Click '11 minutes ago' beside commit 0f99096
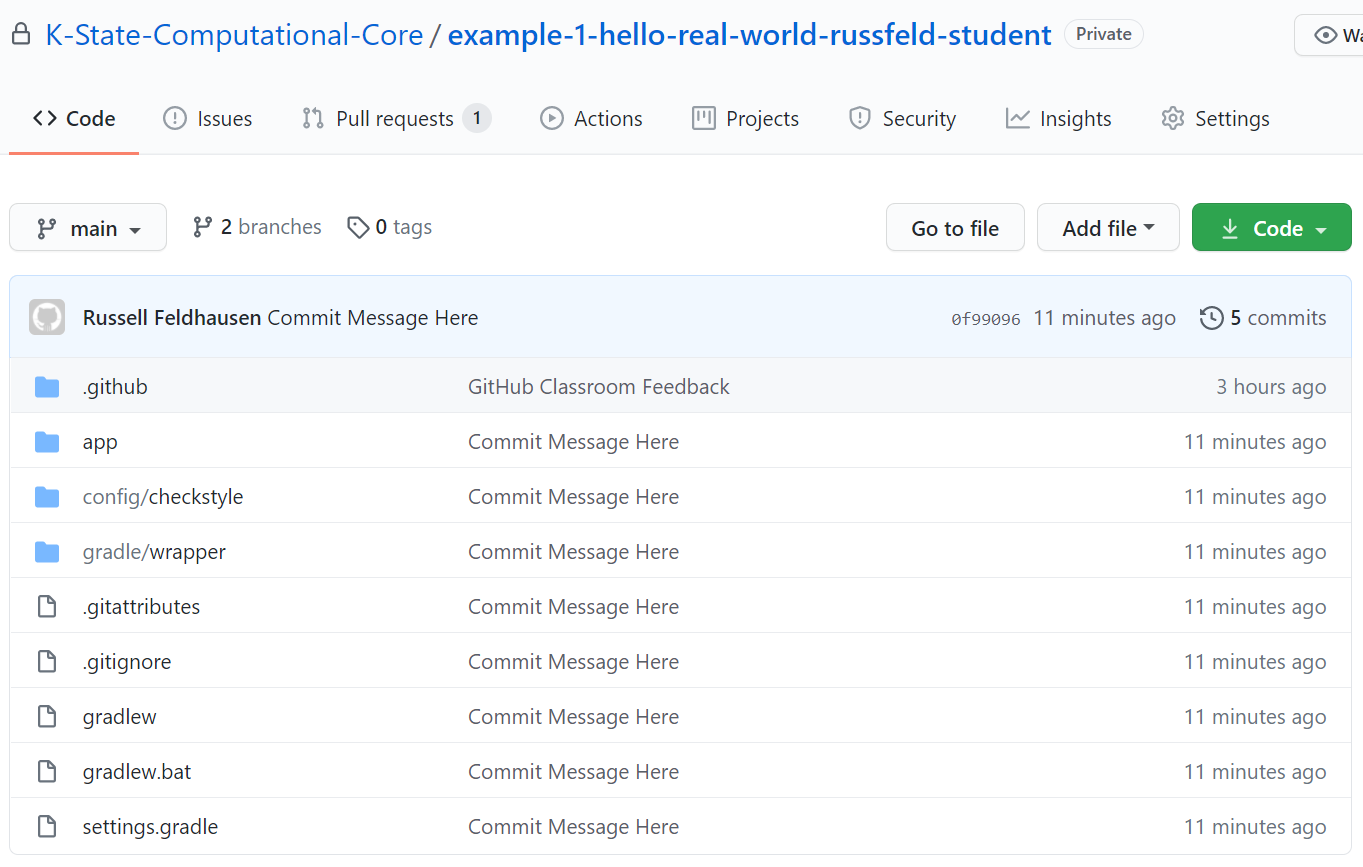 1104,318
